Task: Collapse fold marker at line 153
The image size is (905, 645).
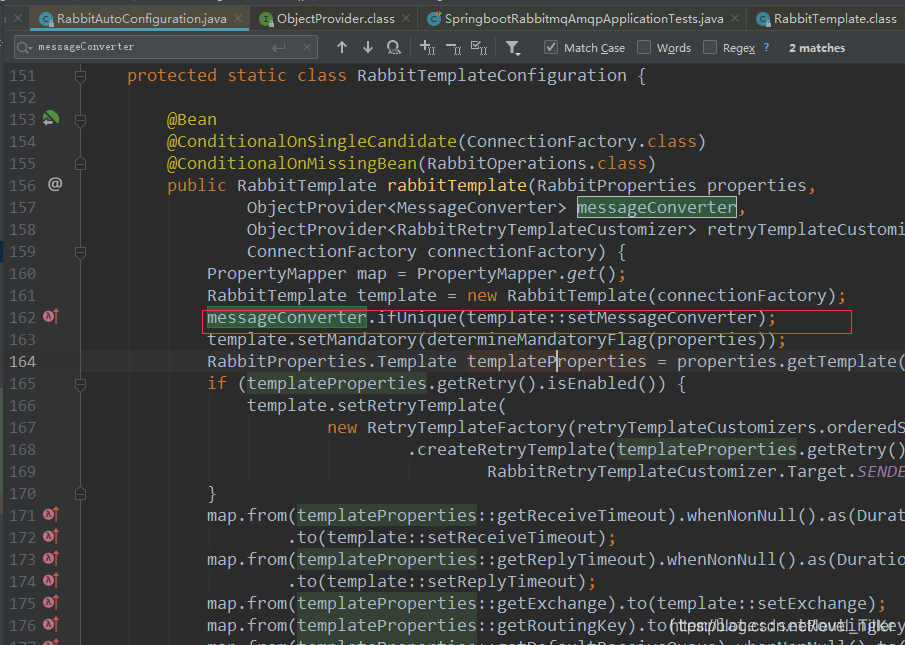Action: (x=80, y=120)
